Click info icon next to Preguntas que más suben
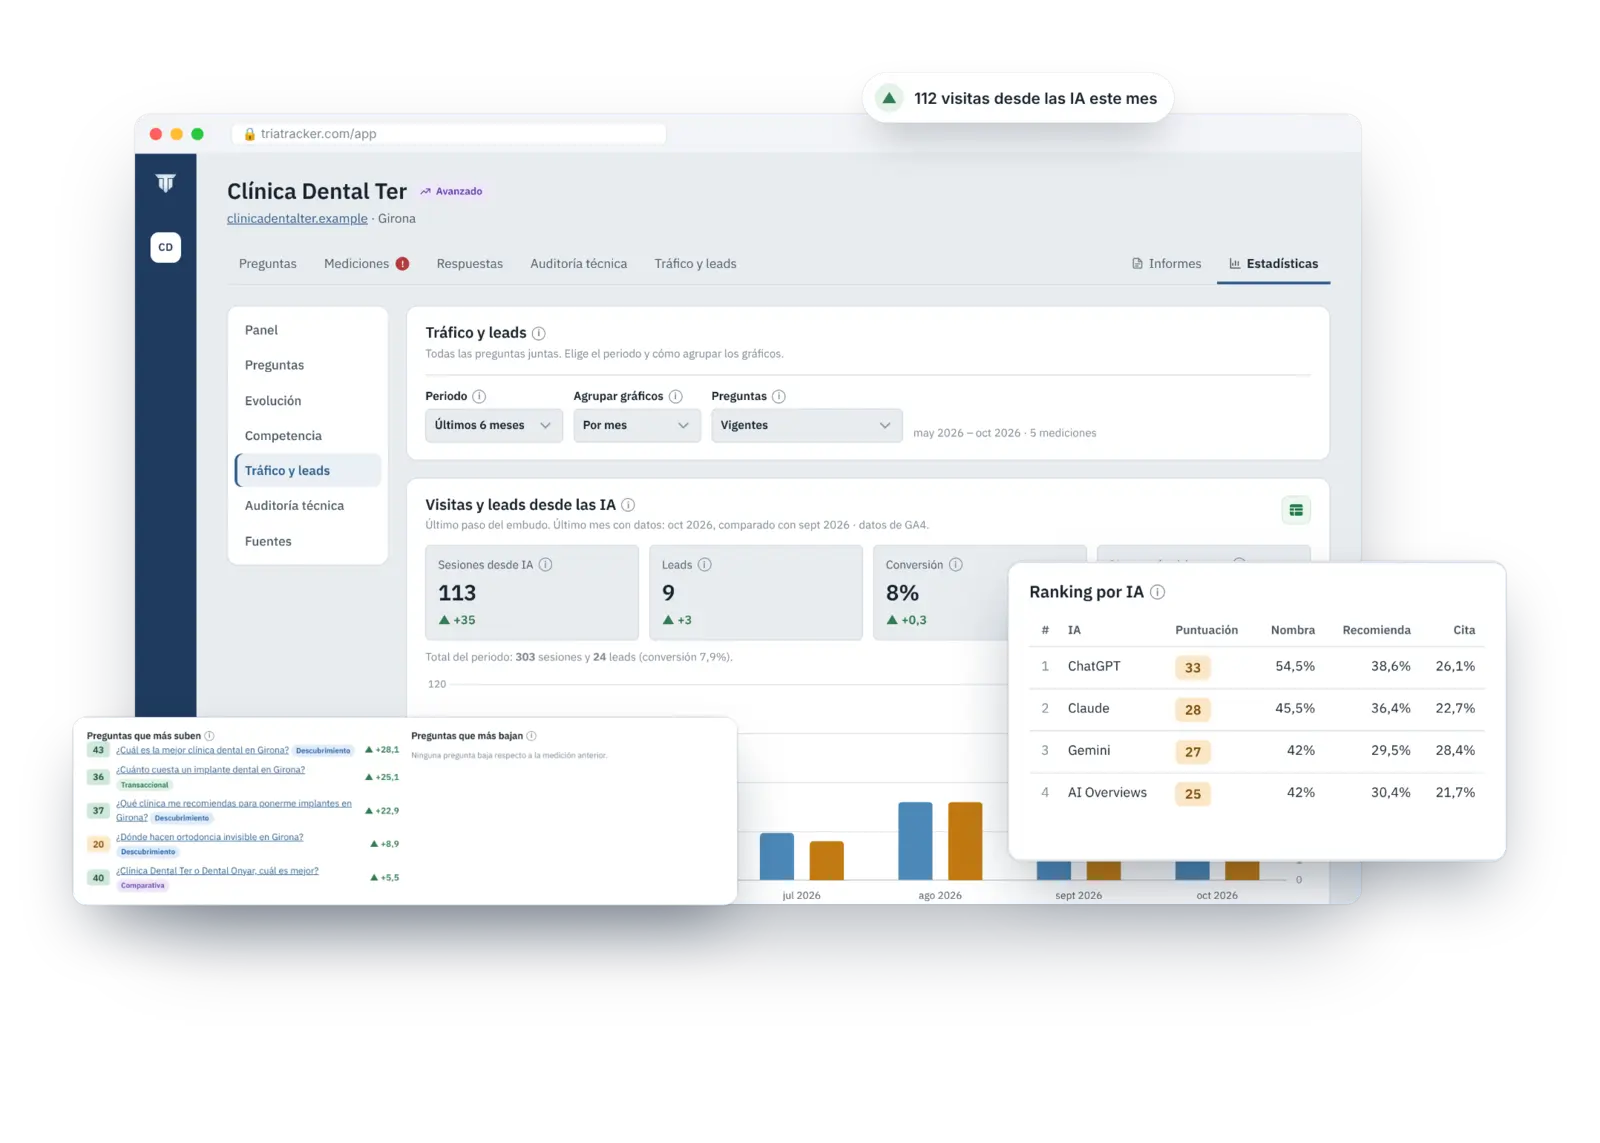Viewport: 1600px width, 1143px height. pos(209,736)
